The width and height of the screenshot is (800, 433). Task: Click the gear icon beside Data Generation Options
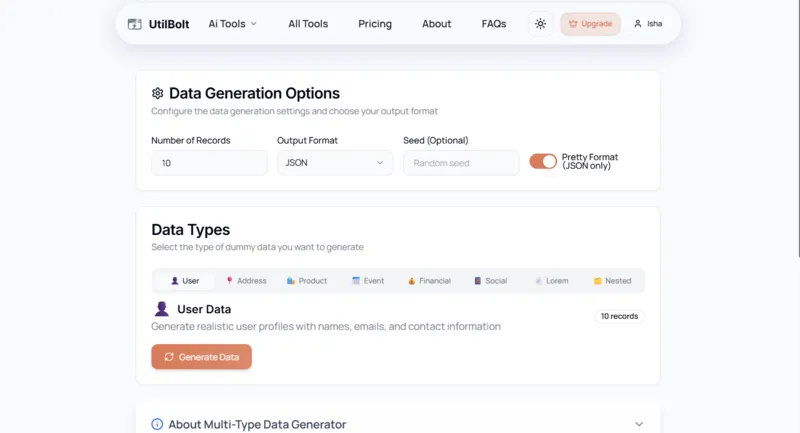(158, 93)
